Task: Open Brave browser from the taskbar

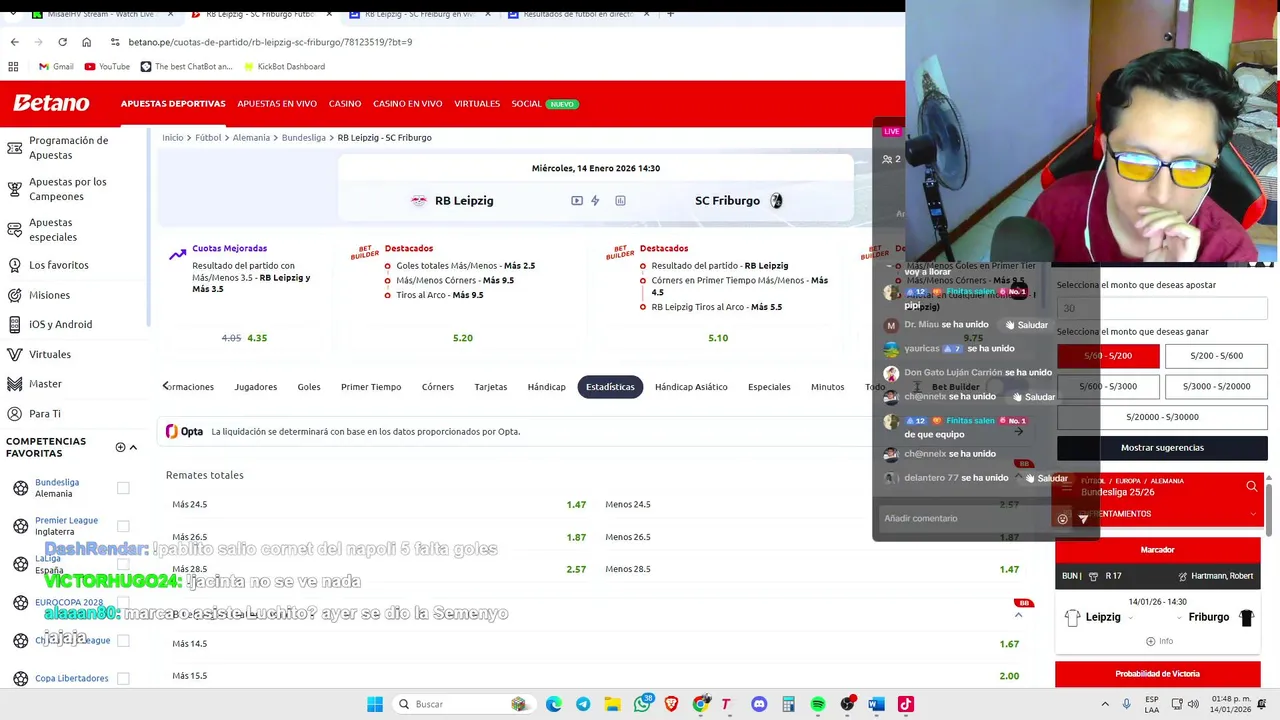Action: [x=671, y=704]
